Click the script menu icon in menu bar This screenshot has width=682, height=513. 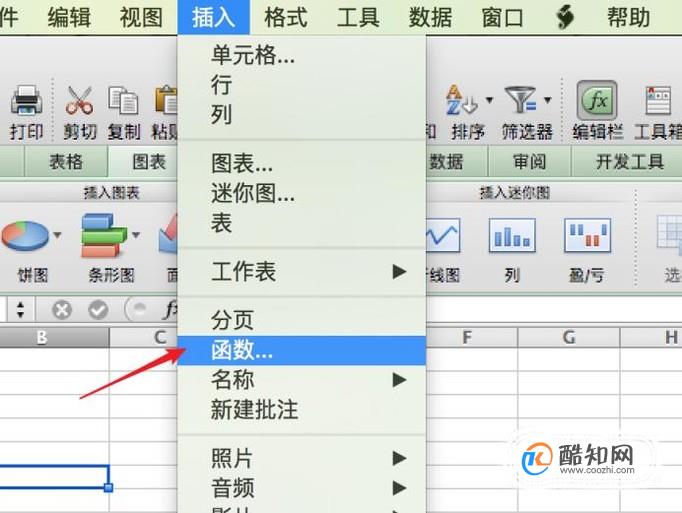[x=565, y=17]
